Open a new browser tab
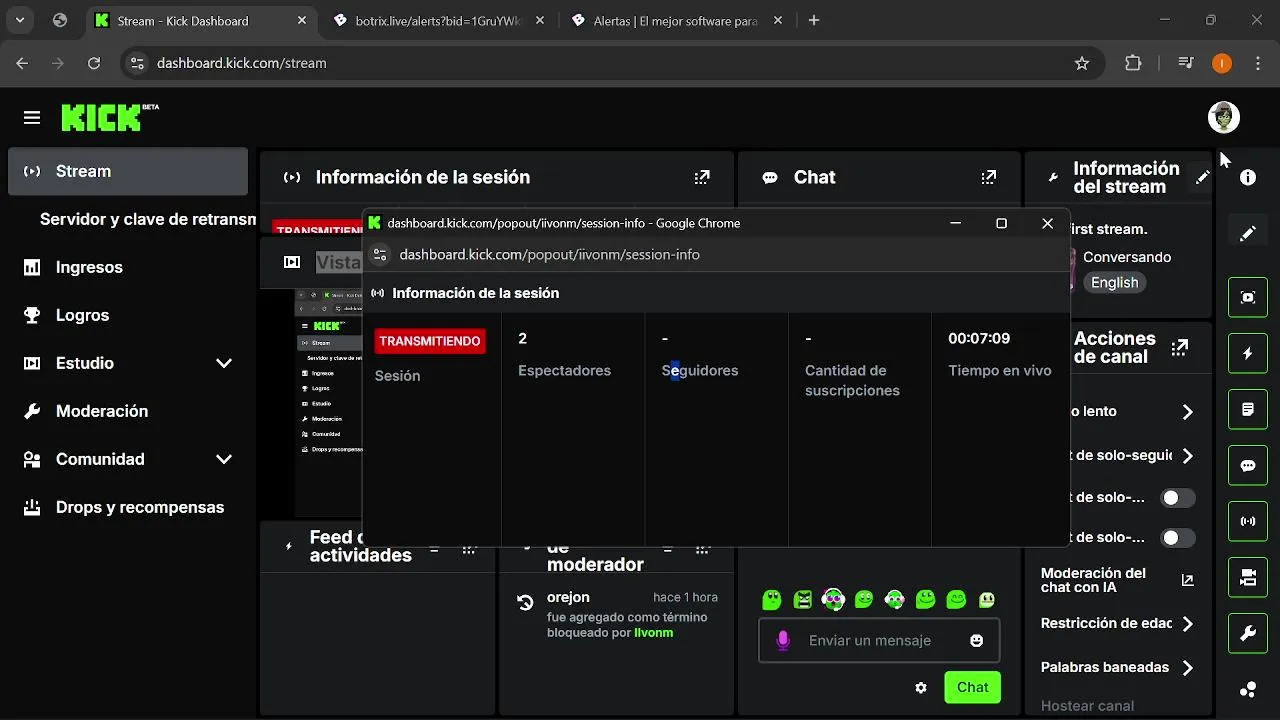The height and width of the screenshot is (720, 1280). click(x=814, y=20)
